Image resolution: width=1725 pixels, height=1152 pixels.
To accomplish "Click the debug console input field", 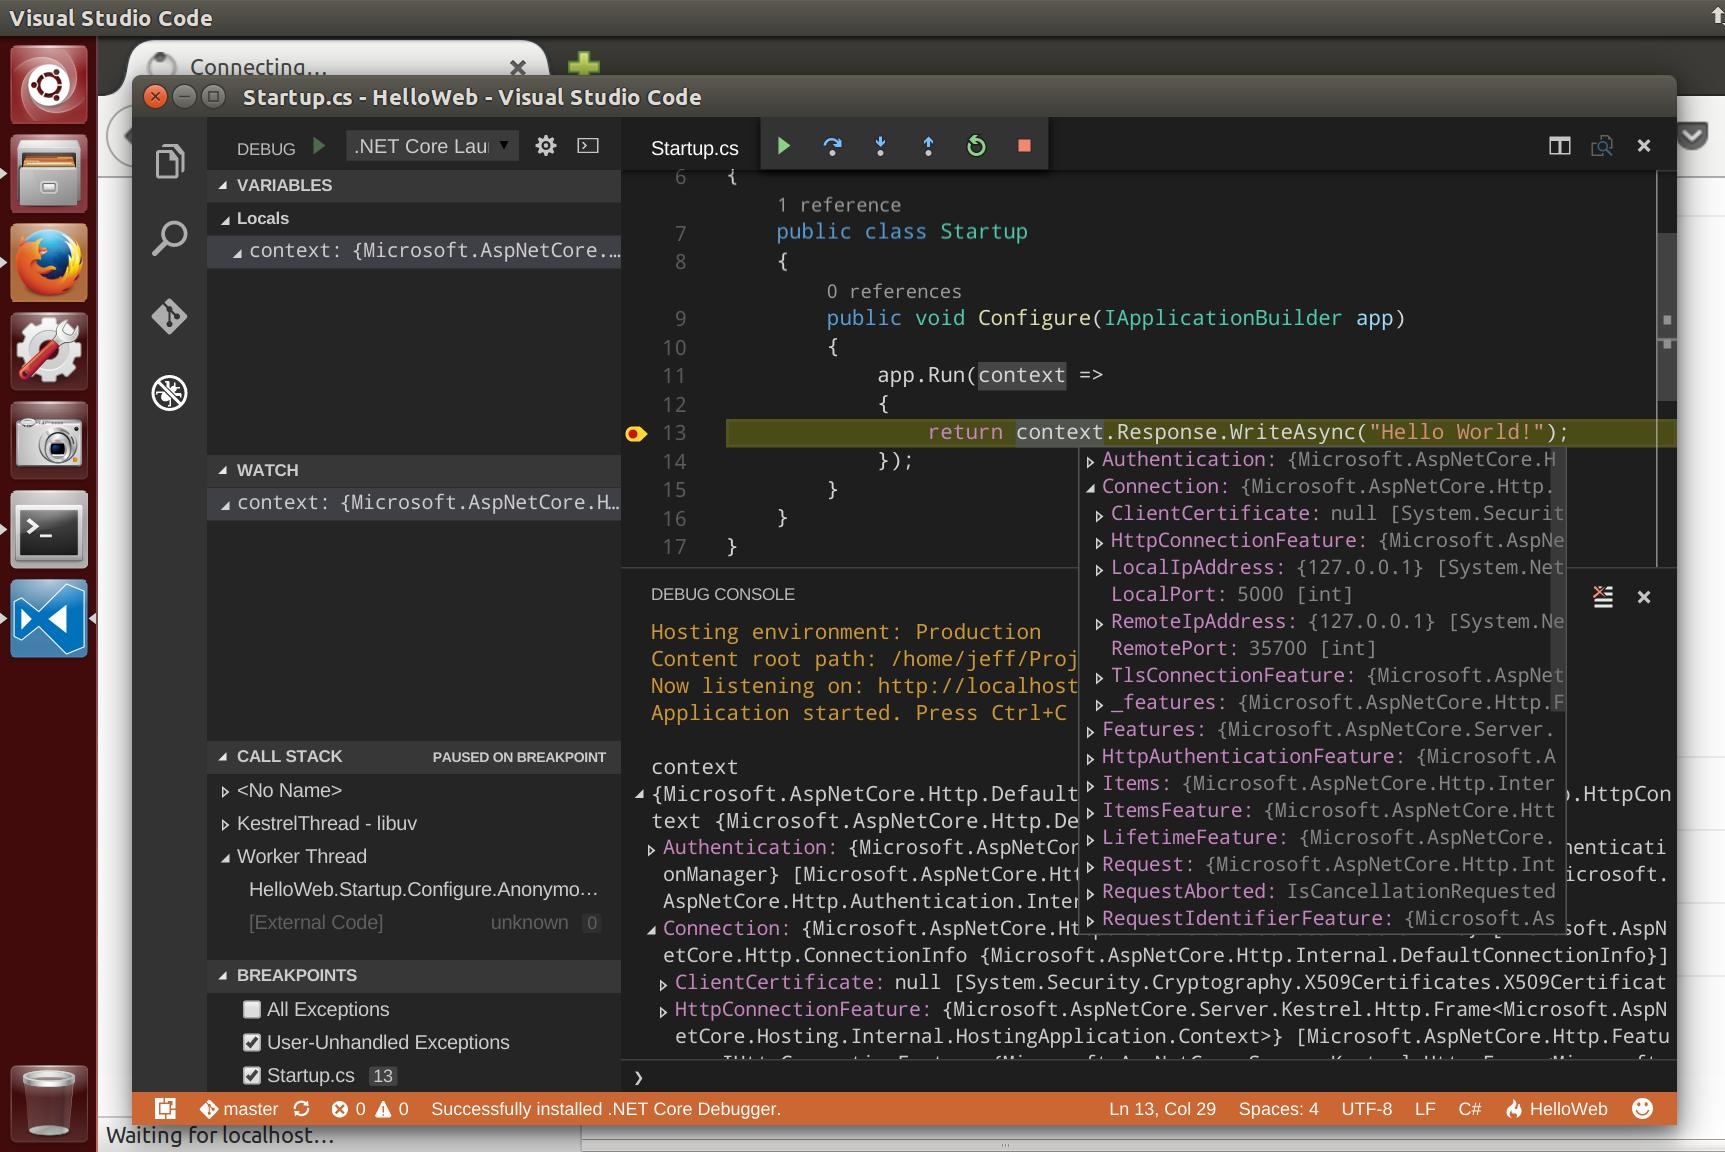I will [x=1150, y=1077].
